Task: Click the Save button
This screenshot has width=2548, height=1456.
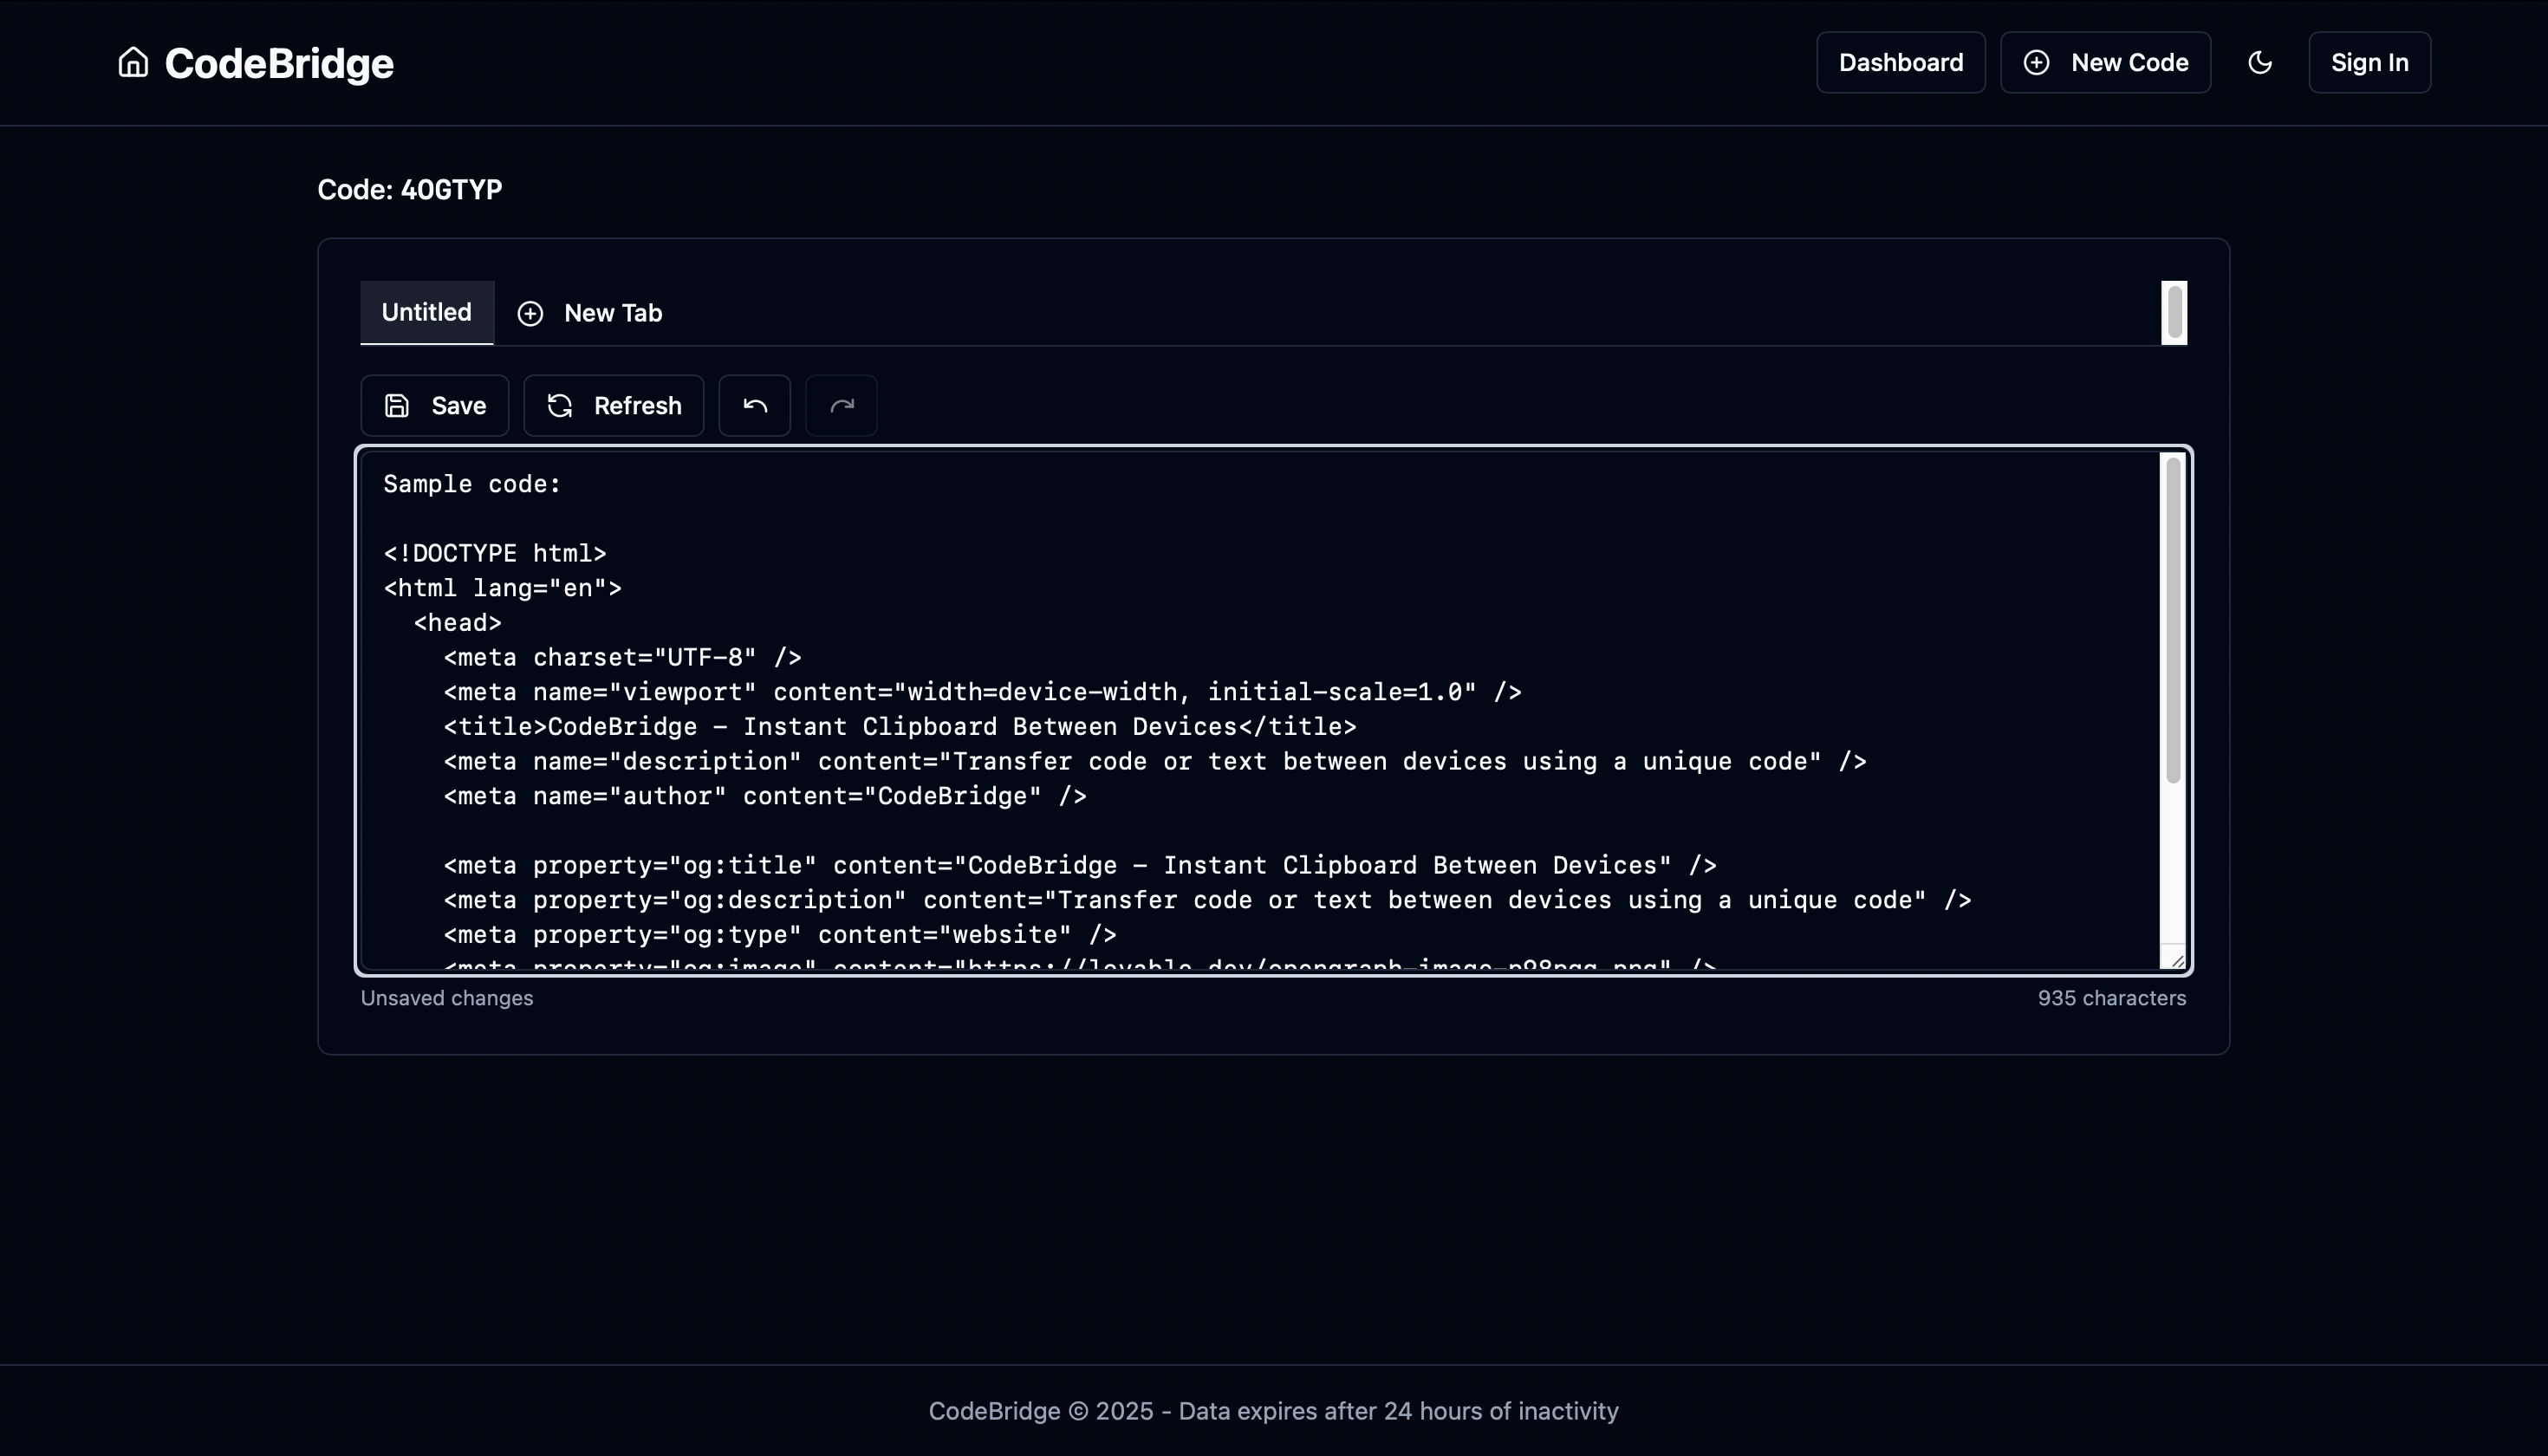Action: click(435, 405)
